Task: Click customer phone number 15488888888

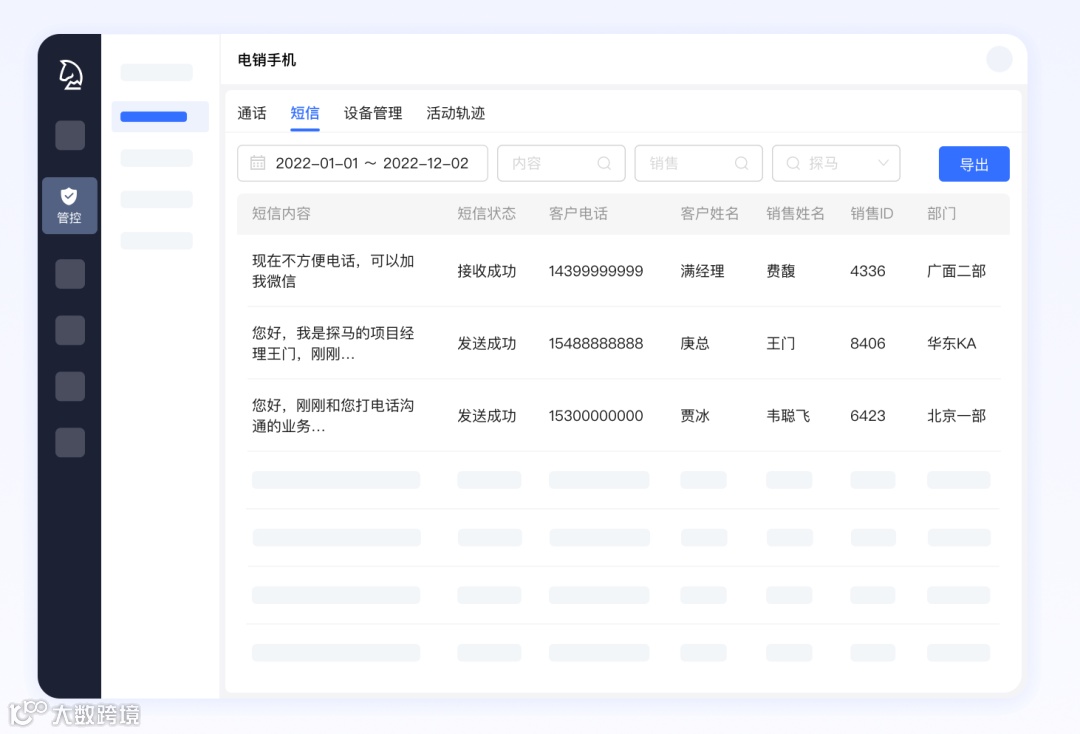Action: pos(596,343)
